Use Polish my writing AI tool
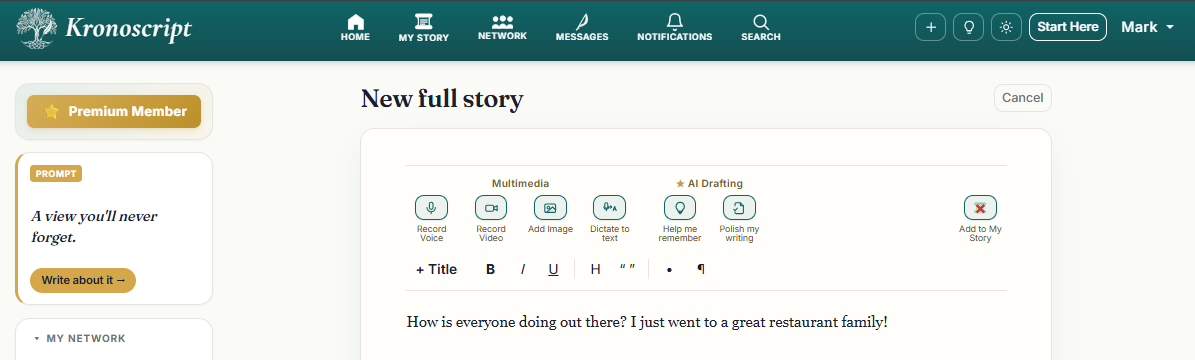The height and width of the screenshot is (360, 1195). coord(739,207)
